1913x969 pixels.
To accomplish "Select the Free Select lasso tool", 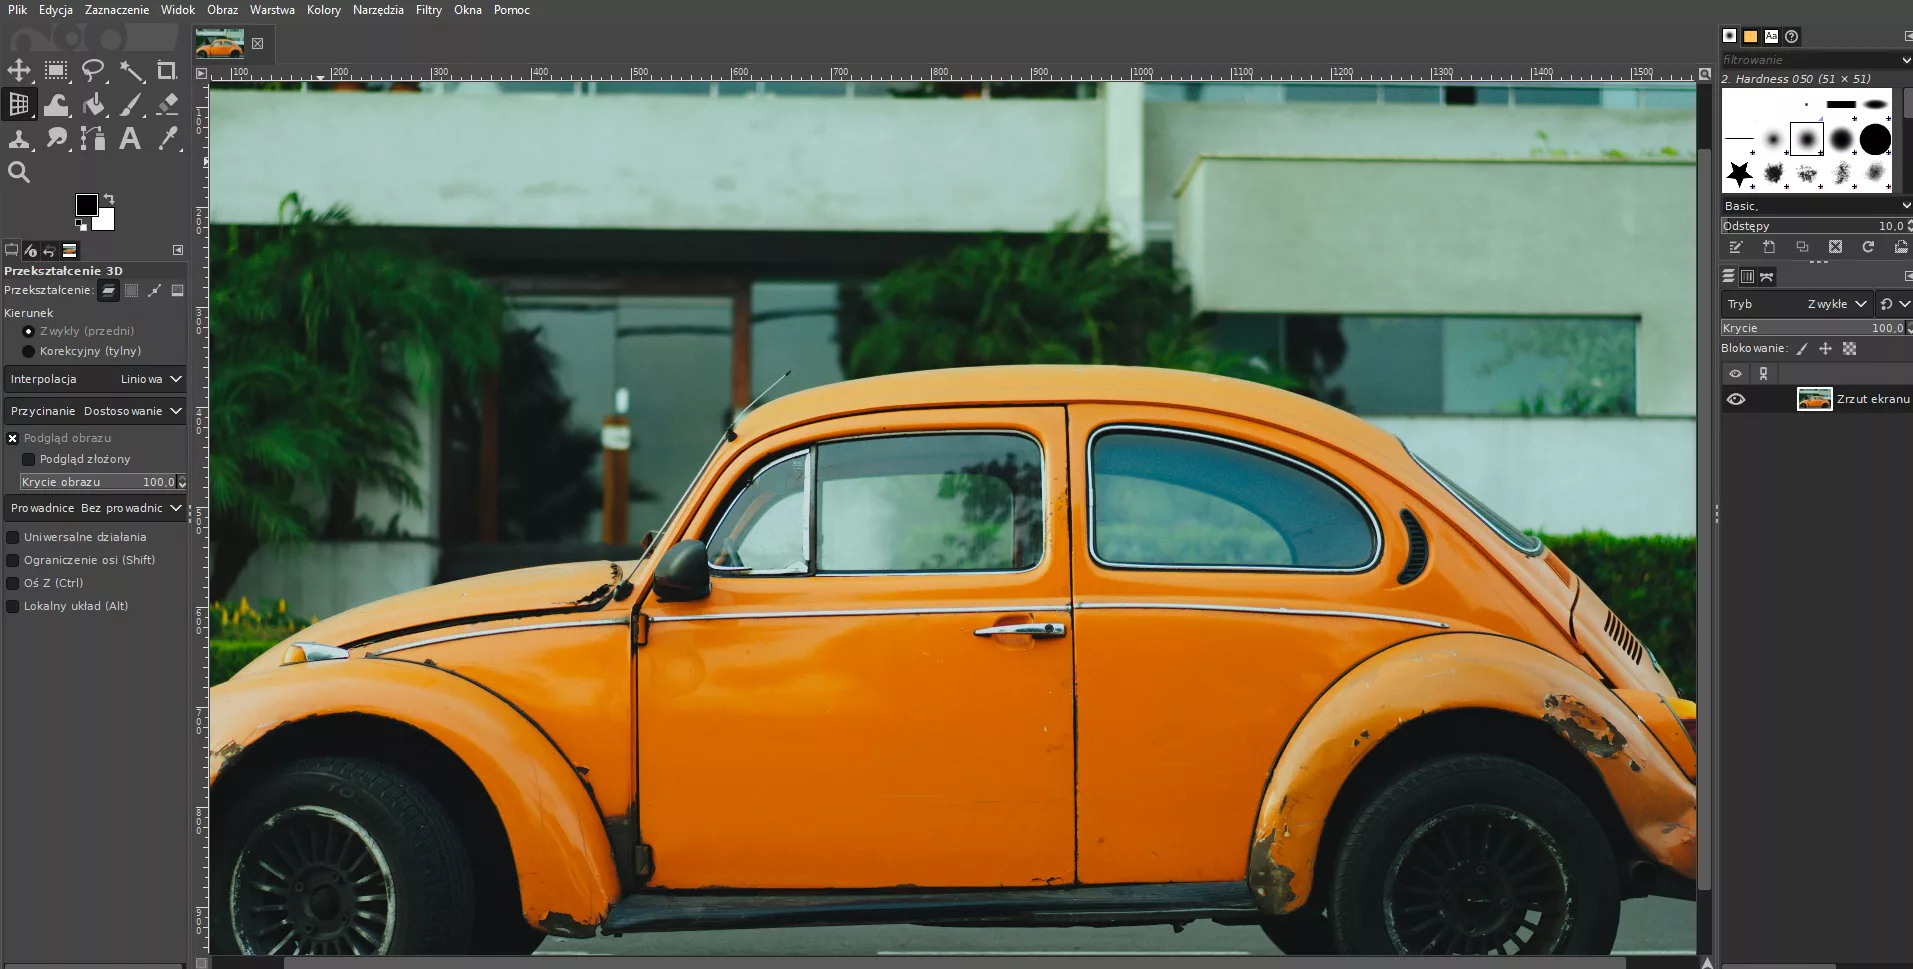I will 93,70.
